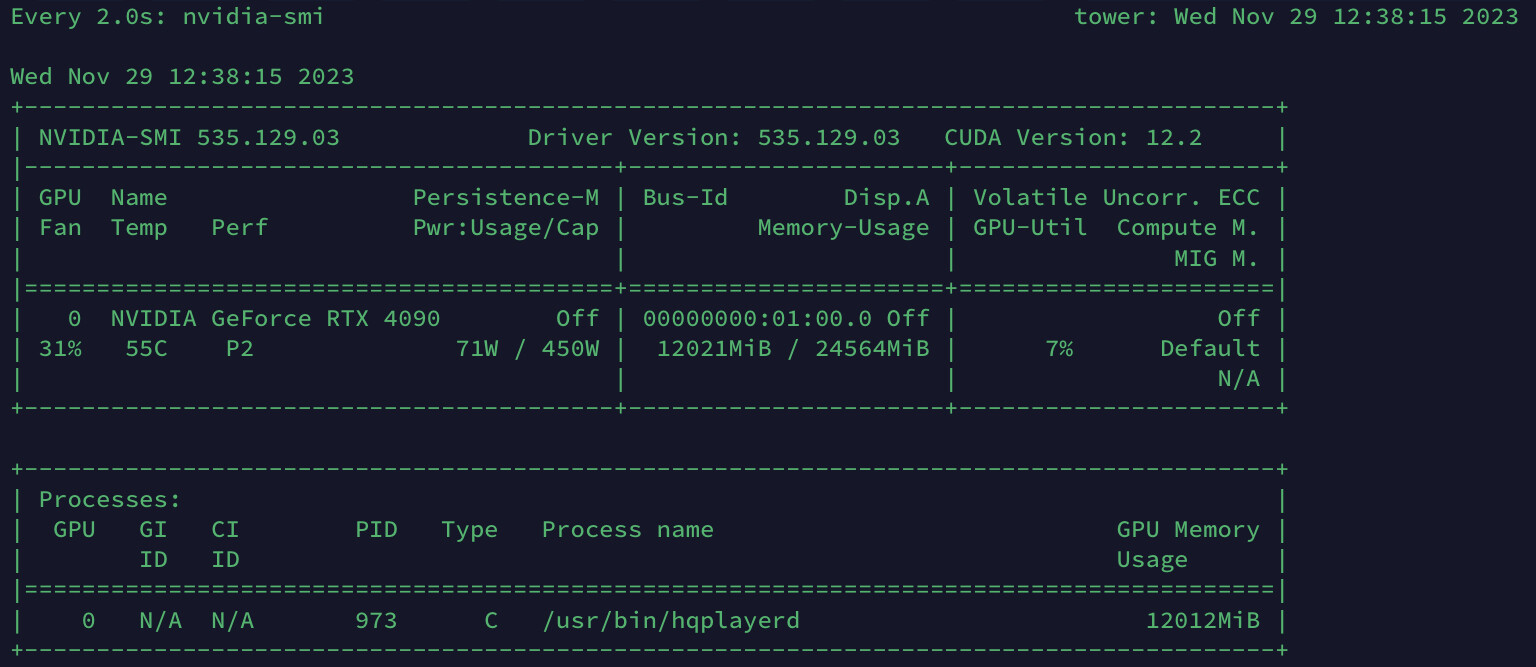Click the "Process name" column header
This screenshot has height=667, width=1536.
tap(628, 529)
